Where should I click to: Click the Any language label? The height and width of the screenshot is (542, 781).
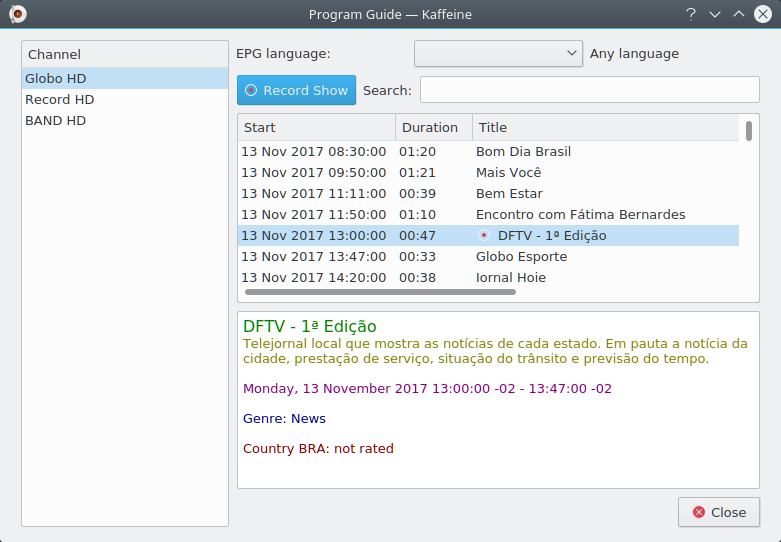pyautogui.click(x=634, y=53)
